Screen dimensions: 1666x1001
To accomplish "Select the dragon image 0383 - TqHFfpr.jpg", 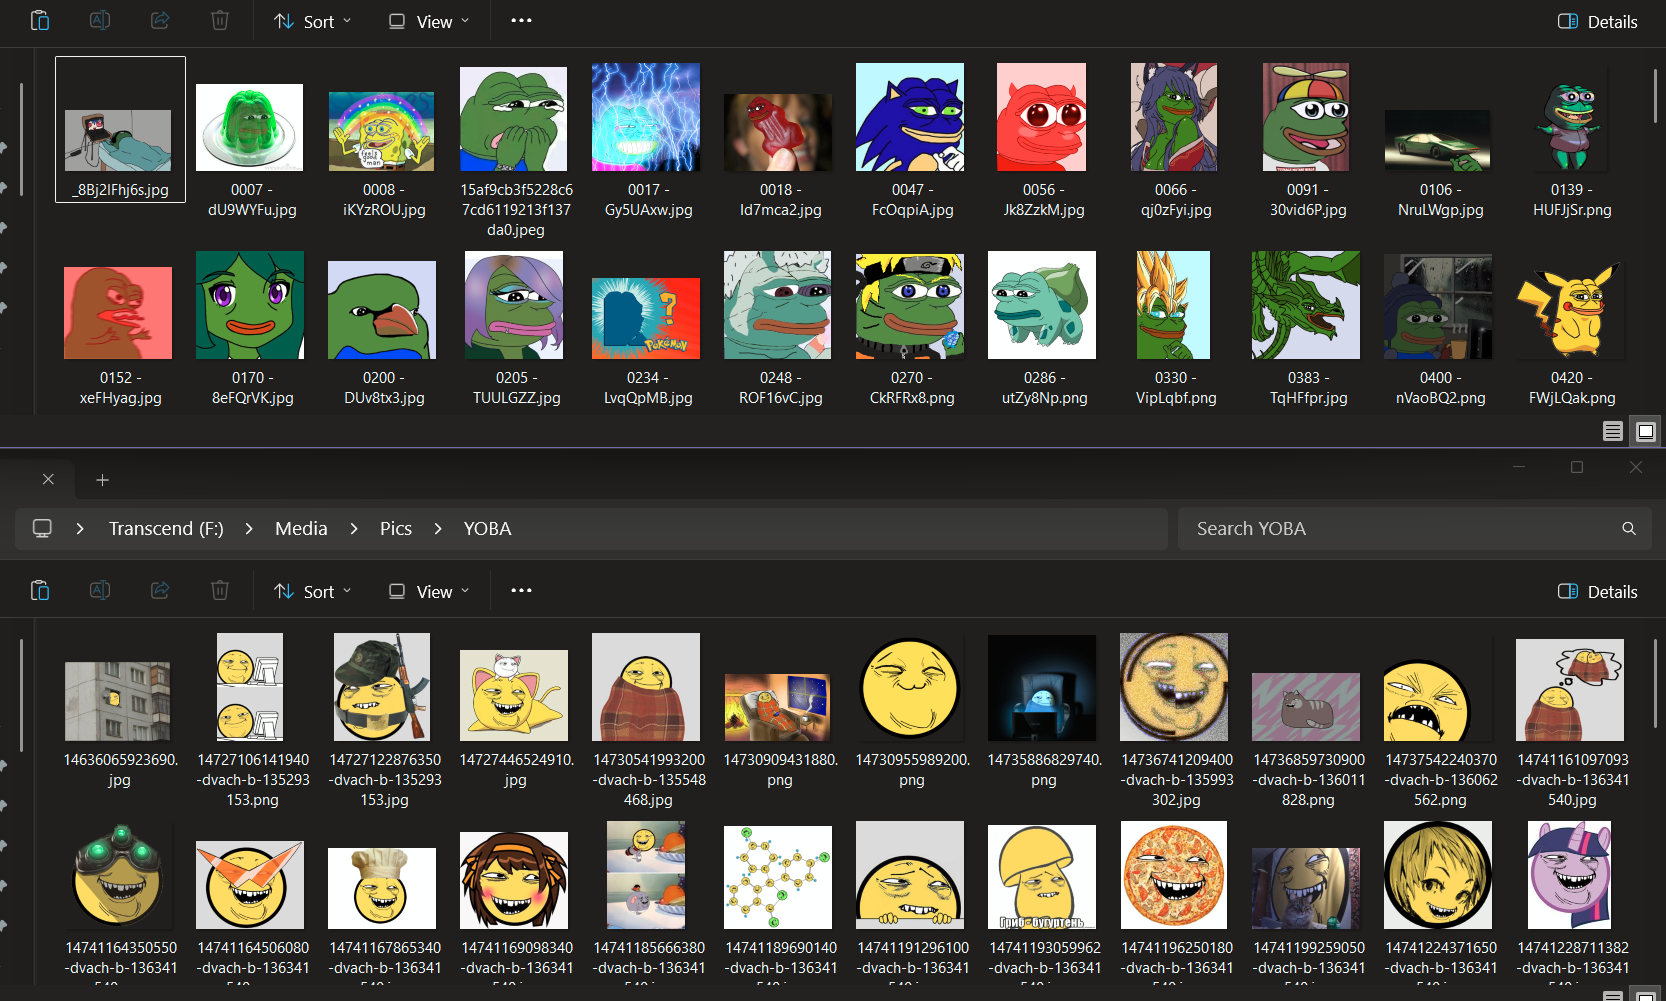I will [1306, 305].
